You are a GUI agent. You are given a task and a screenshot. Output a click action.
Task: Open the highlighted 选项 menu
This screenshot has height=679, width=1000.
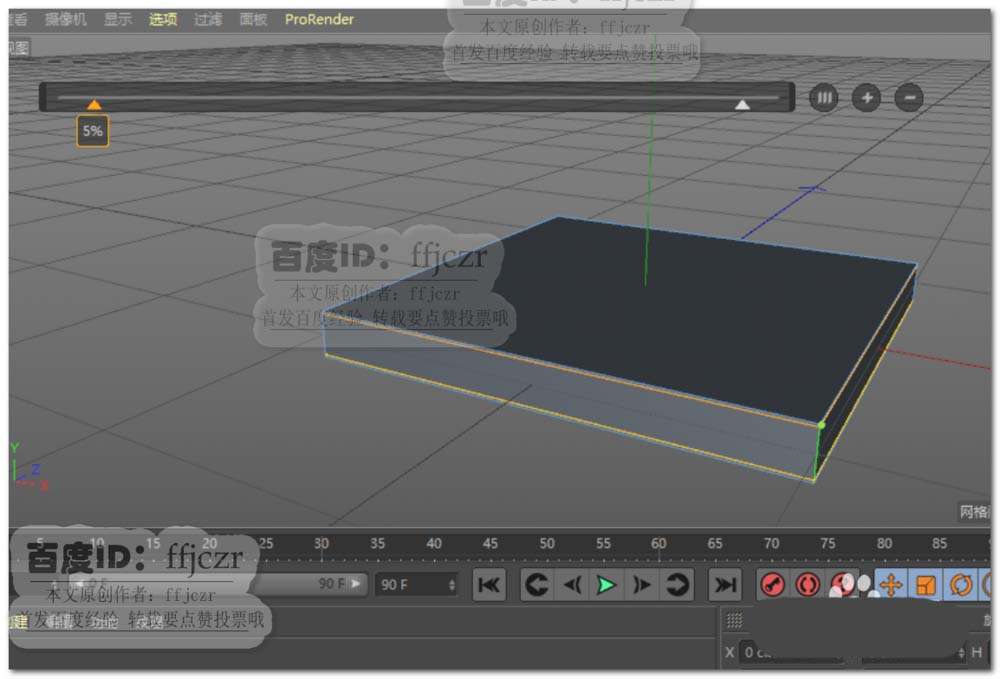pyautogui.click(x=163, y=19)
